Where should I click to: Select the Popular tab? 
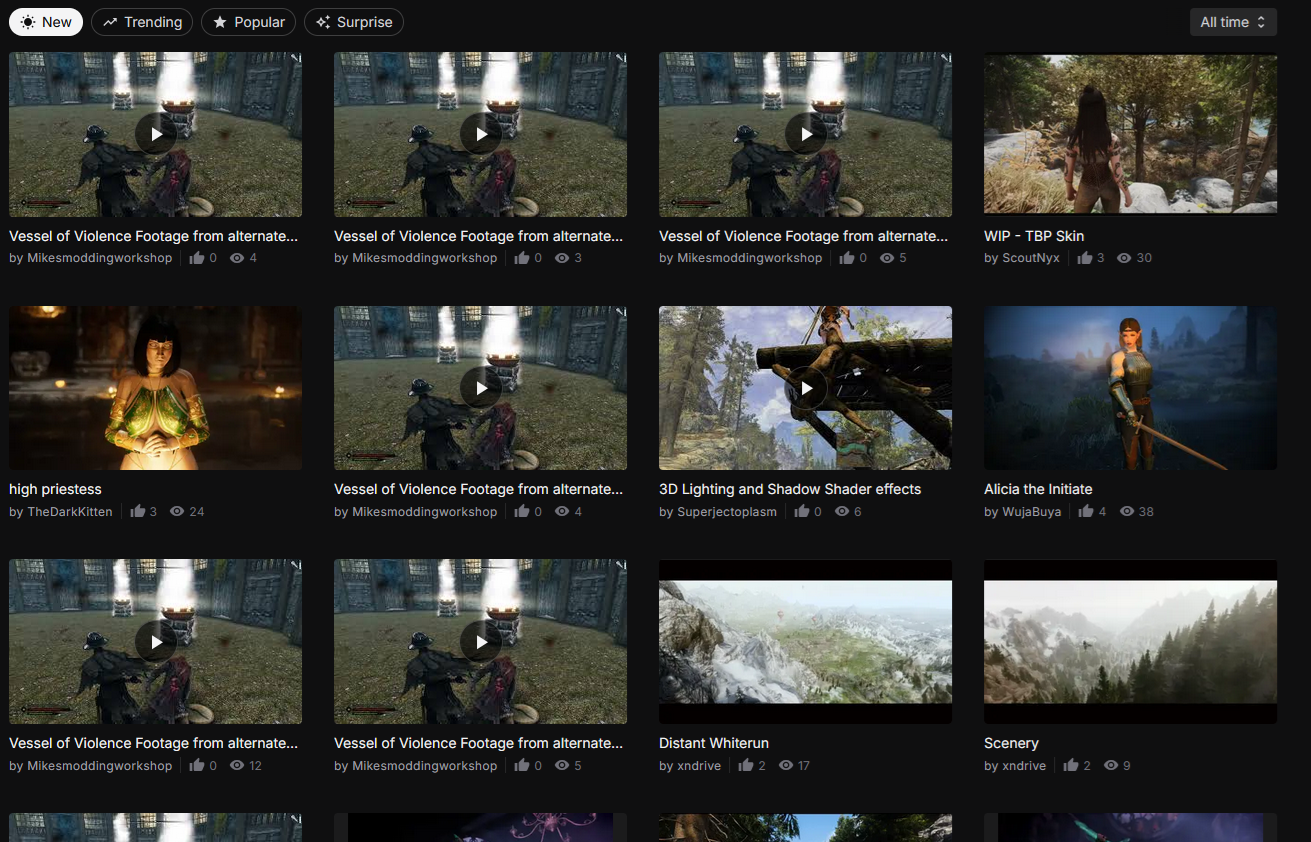point(248,22)
